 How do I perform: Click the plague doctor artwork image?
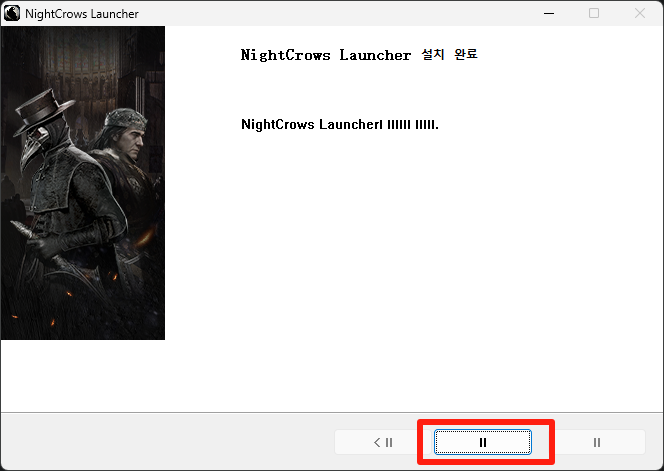(x=83, y=183)
